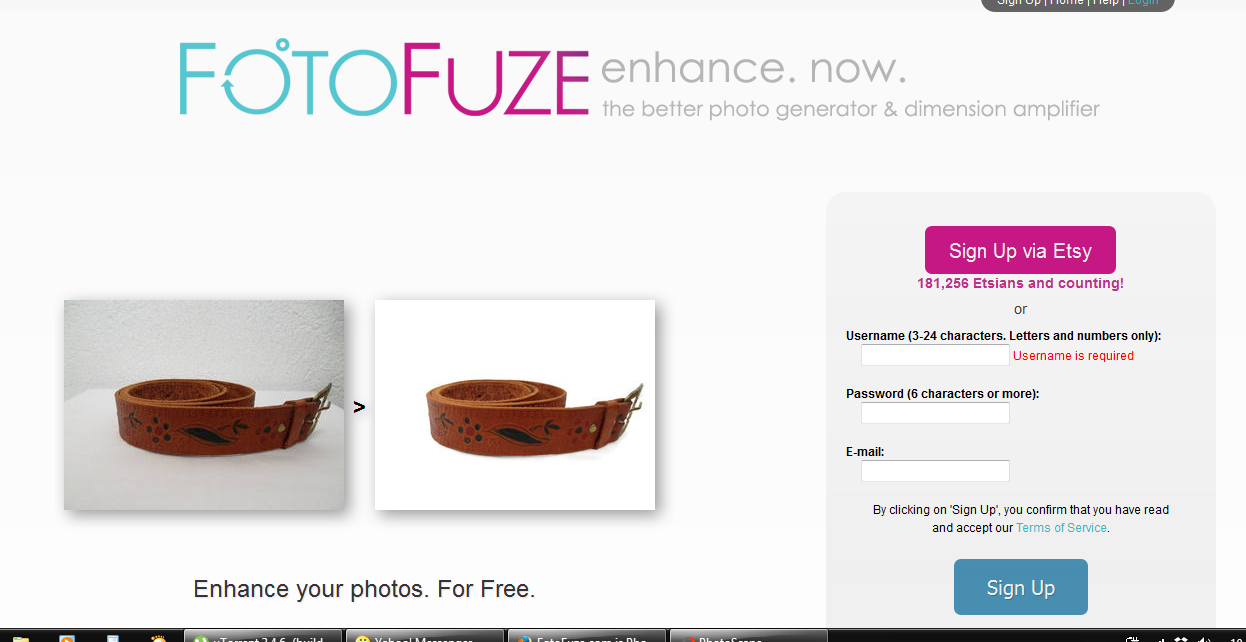Focus the Username input field
Screen dimensions: 1246x642
pyautogui.click(x=935, y=355)
